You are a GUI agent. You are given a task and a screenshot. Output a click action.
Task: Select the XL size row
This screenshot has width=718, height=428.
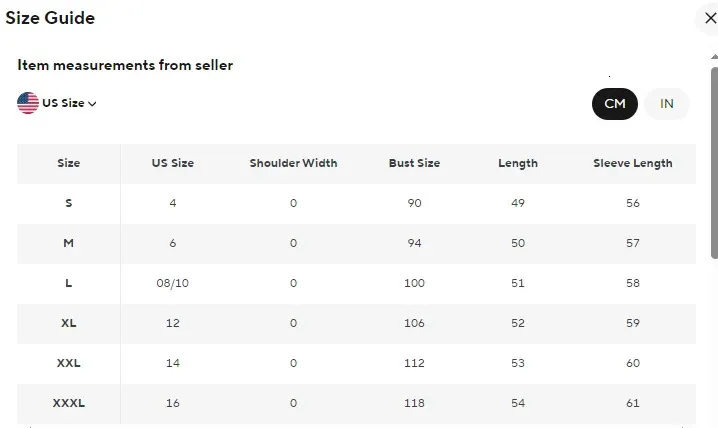click(69, 323)
